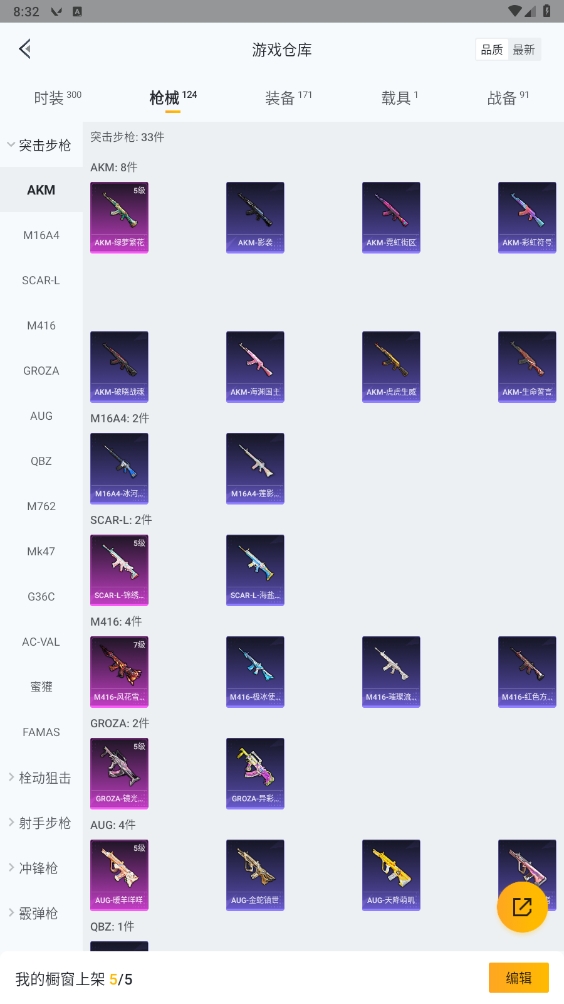
Task: Open the GROZA-异彩 skin card
Action: (255, 773)
